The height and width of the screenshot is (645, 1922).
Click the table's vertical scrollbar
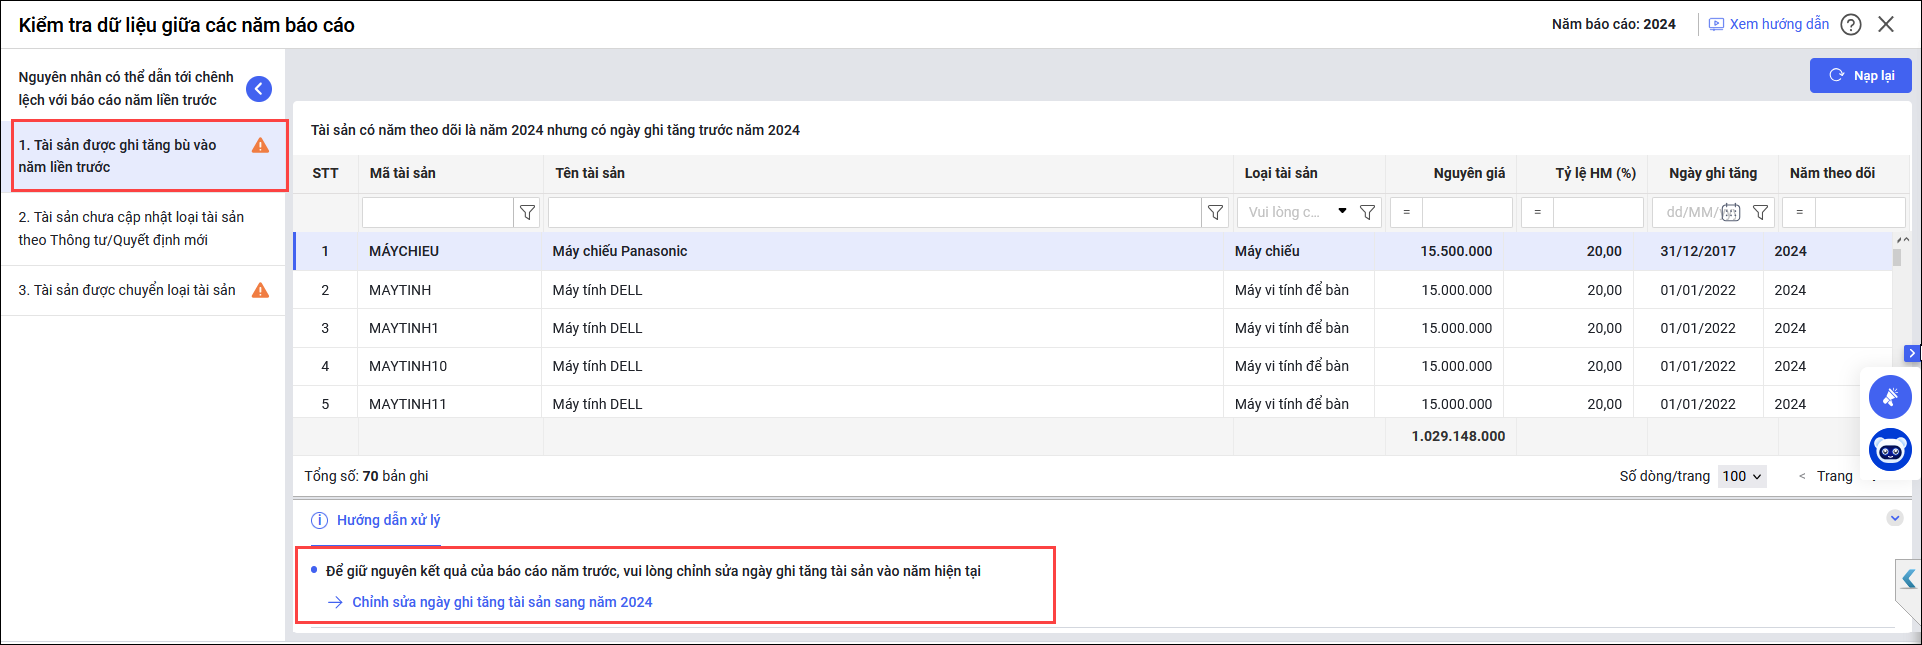click(1896, 258)
